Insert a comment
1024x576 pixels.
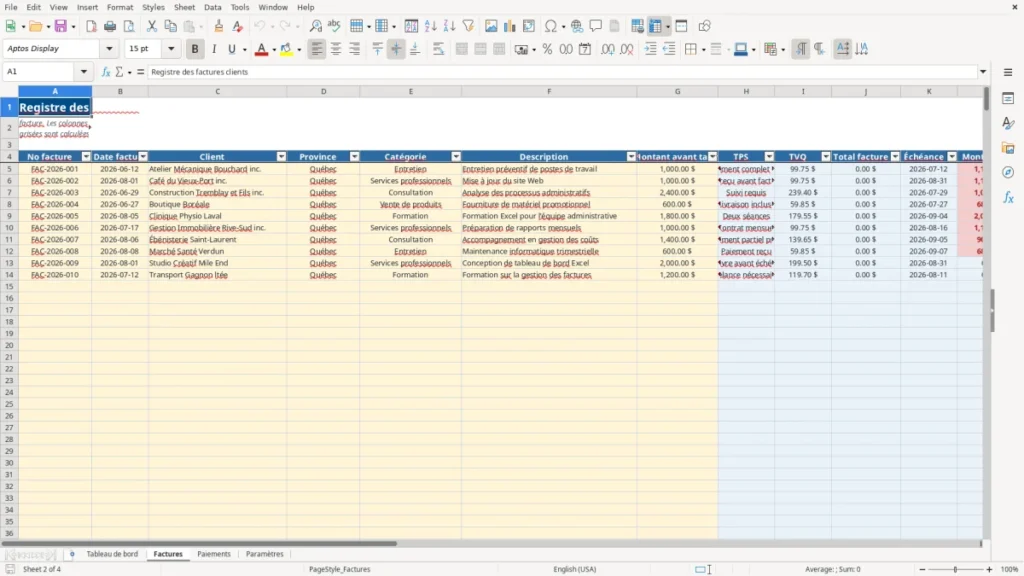(x=596, y=26)
